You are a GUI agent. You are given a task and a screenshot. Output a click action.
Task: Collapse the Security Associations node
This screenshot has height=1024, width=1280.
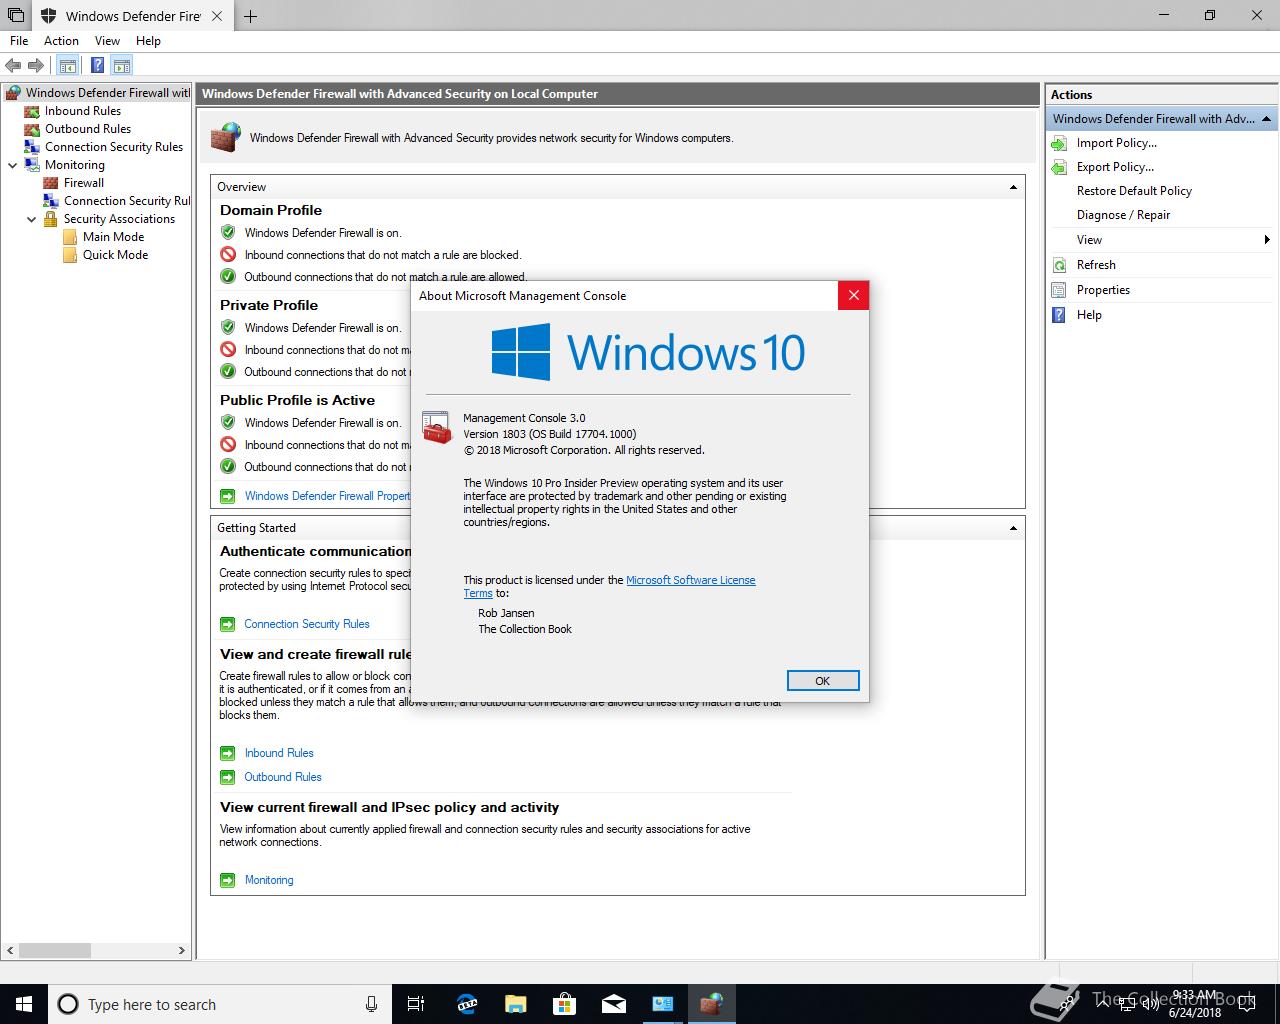[x=31, y=219]
